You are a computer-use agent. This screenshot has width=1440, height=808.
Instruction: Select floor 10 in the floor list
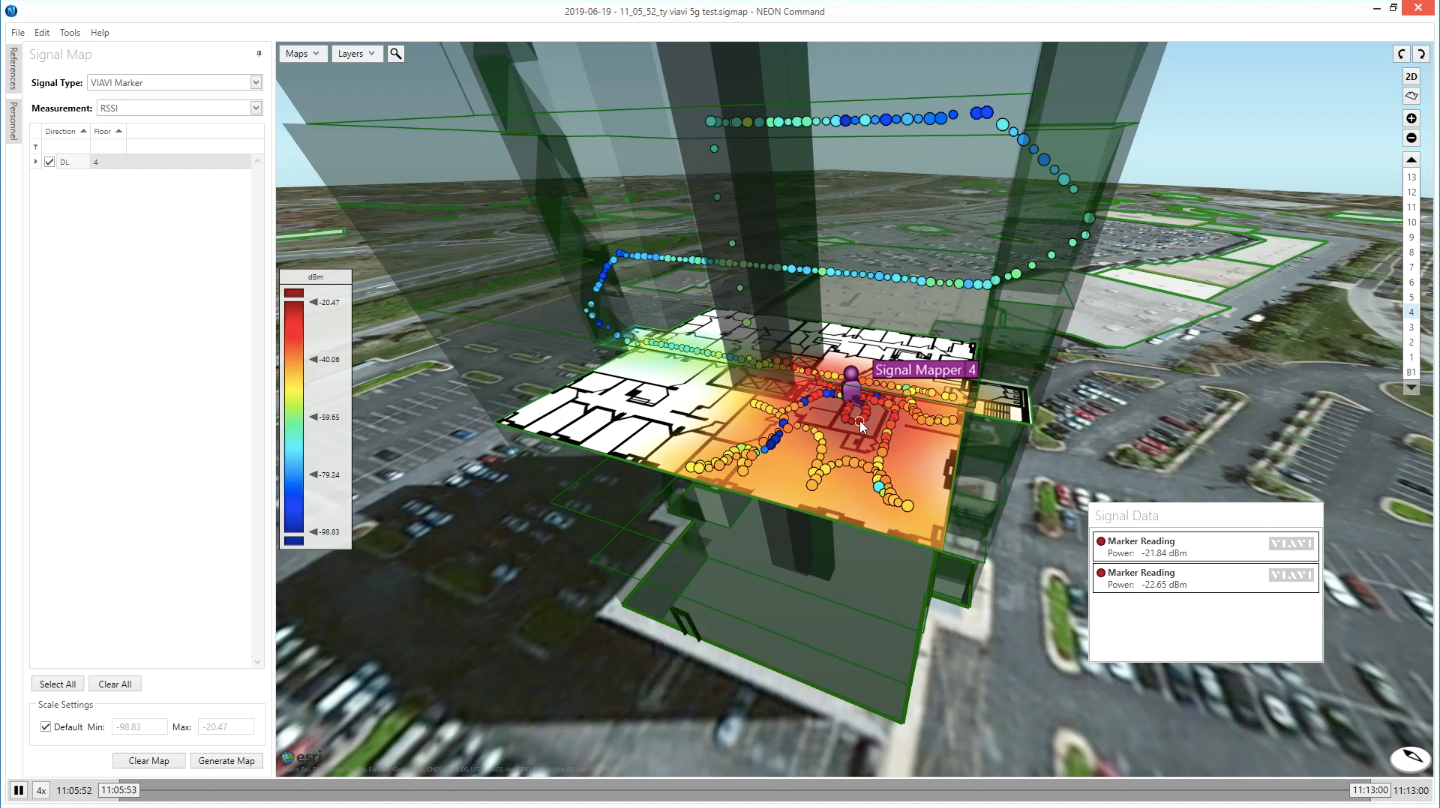tap(1411, 222)
